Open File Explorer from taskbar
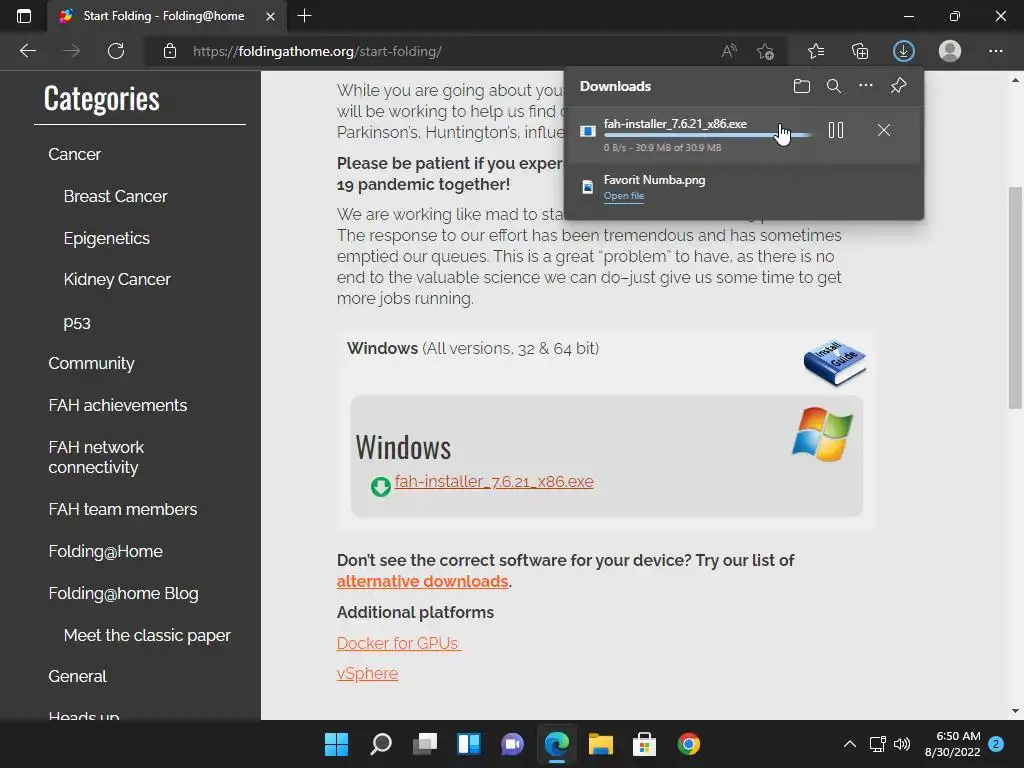The image size is (1024, 768). [600, 744]
